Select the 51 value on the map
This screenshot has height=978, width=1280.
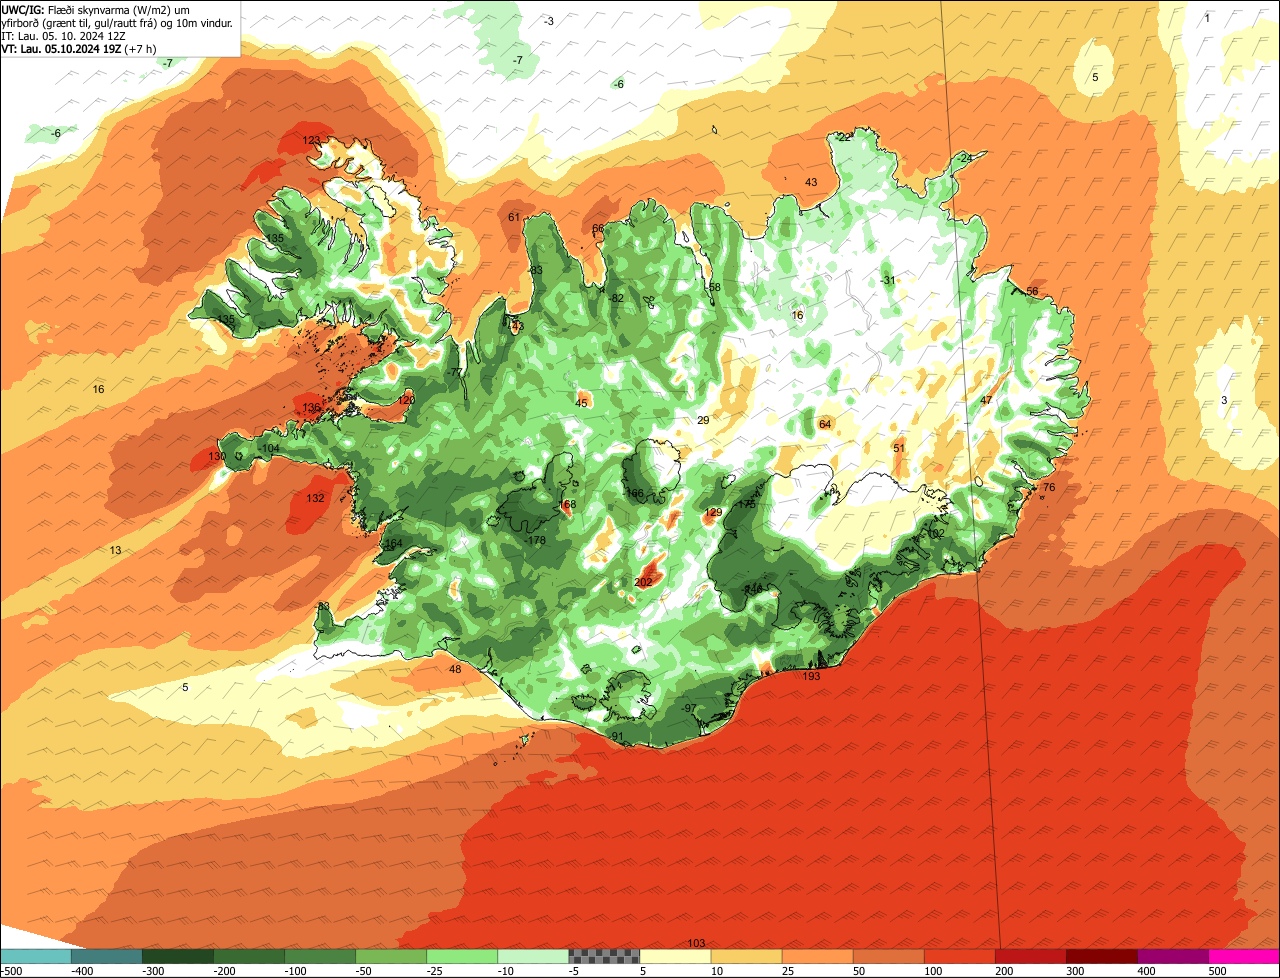coord(899,448)
